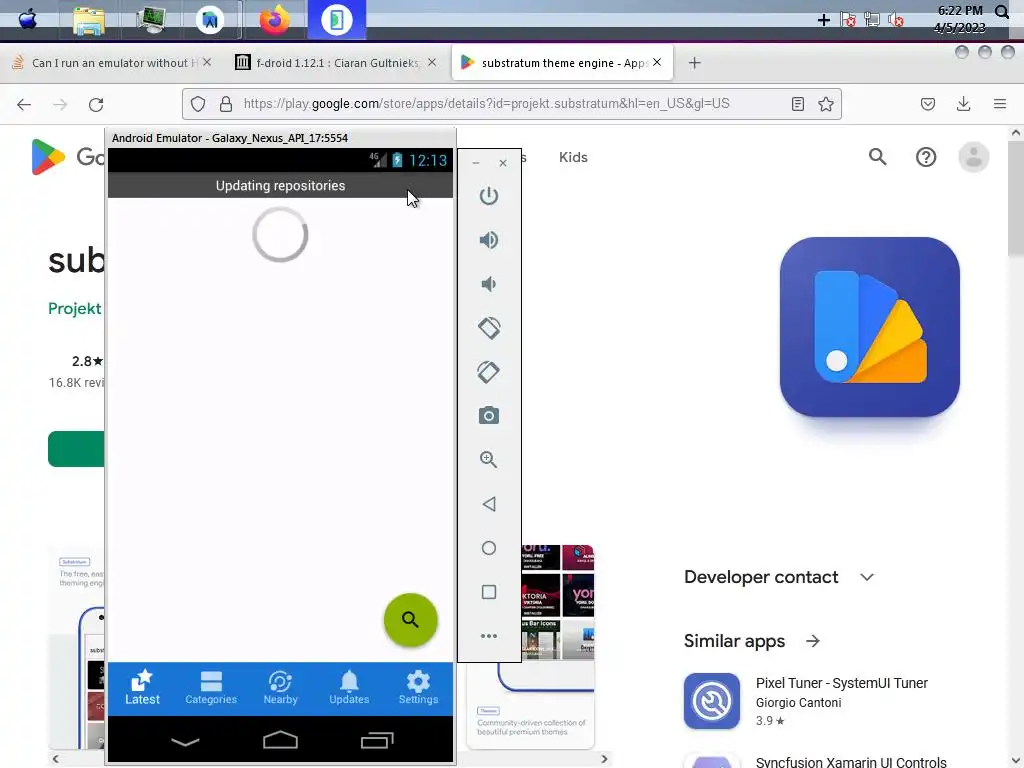Screen dimensions: 1024x768
Task: Open Latest tab in F-Droid
Action: (x=142, y=688)
